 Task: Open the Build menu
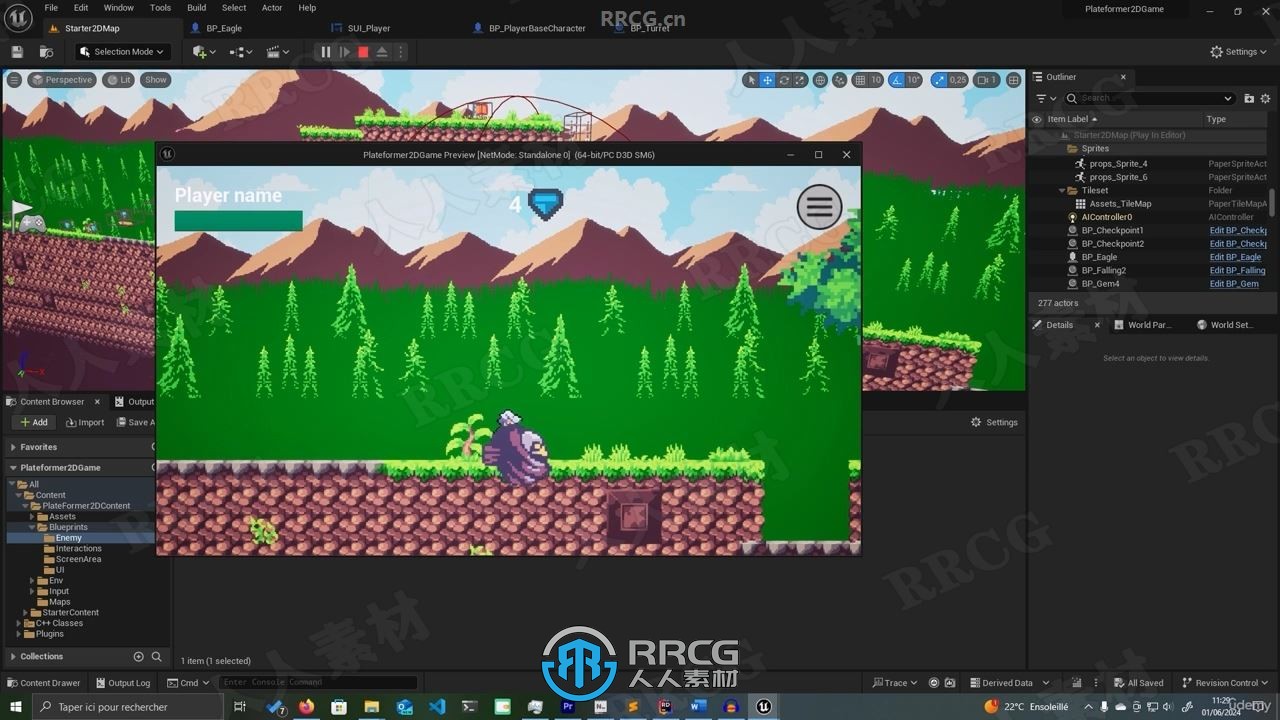[x=197, y=7]
